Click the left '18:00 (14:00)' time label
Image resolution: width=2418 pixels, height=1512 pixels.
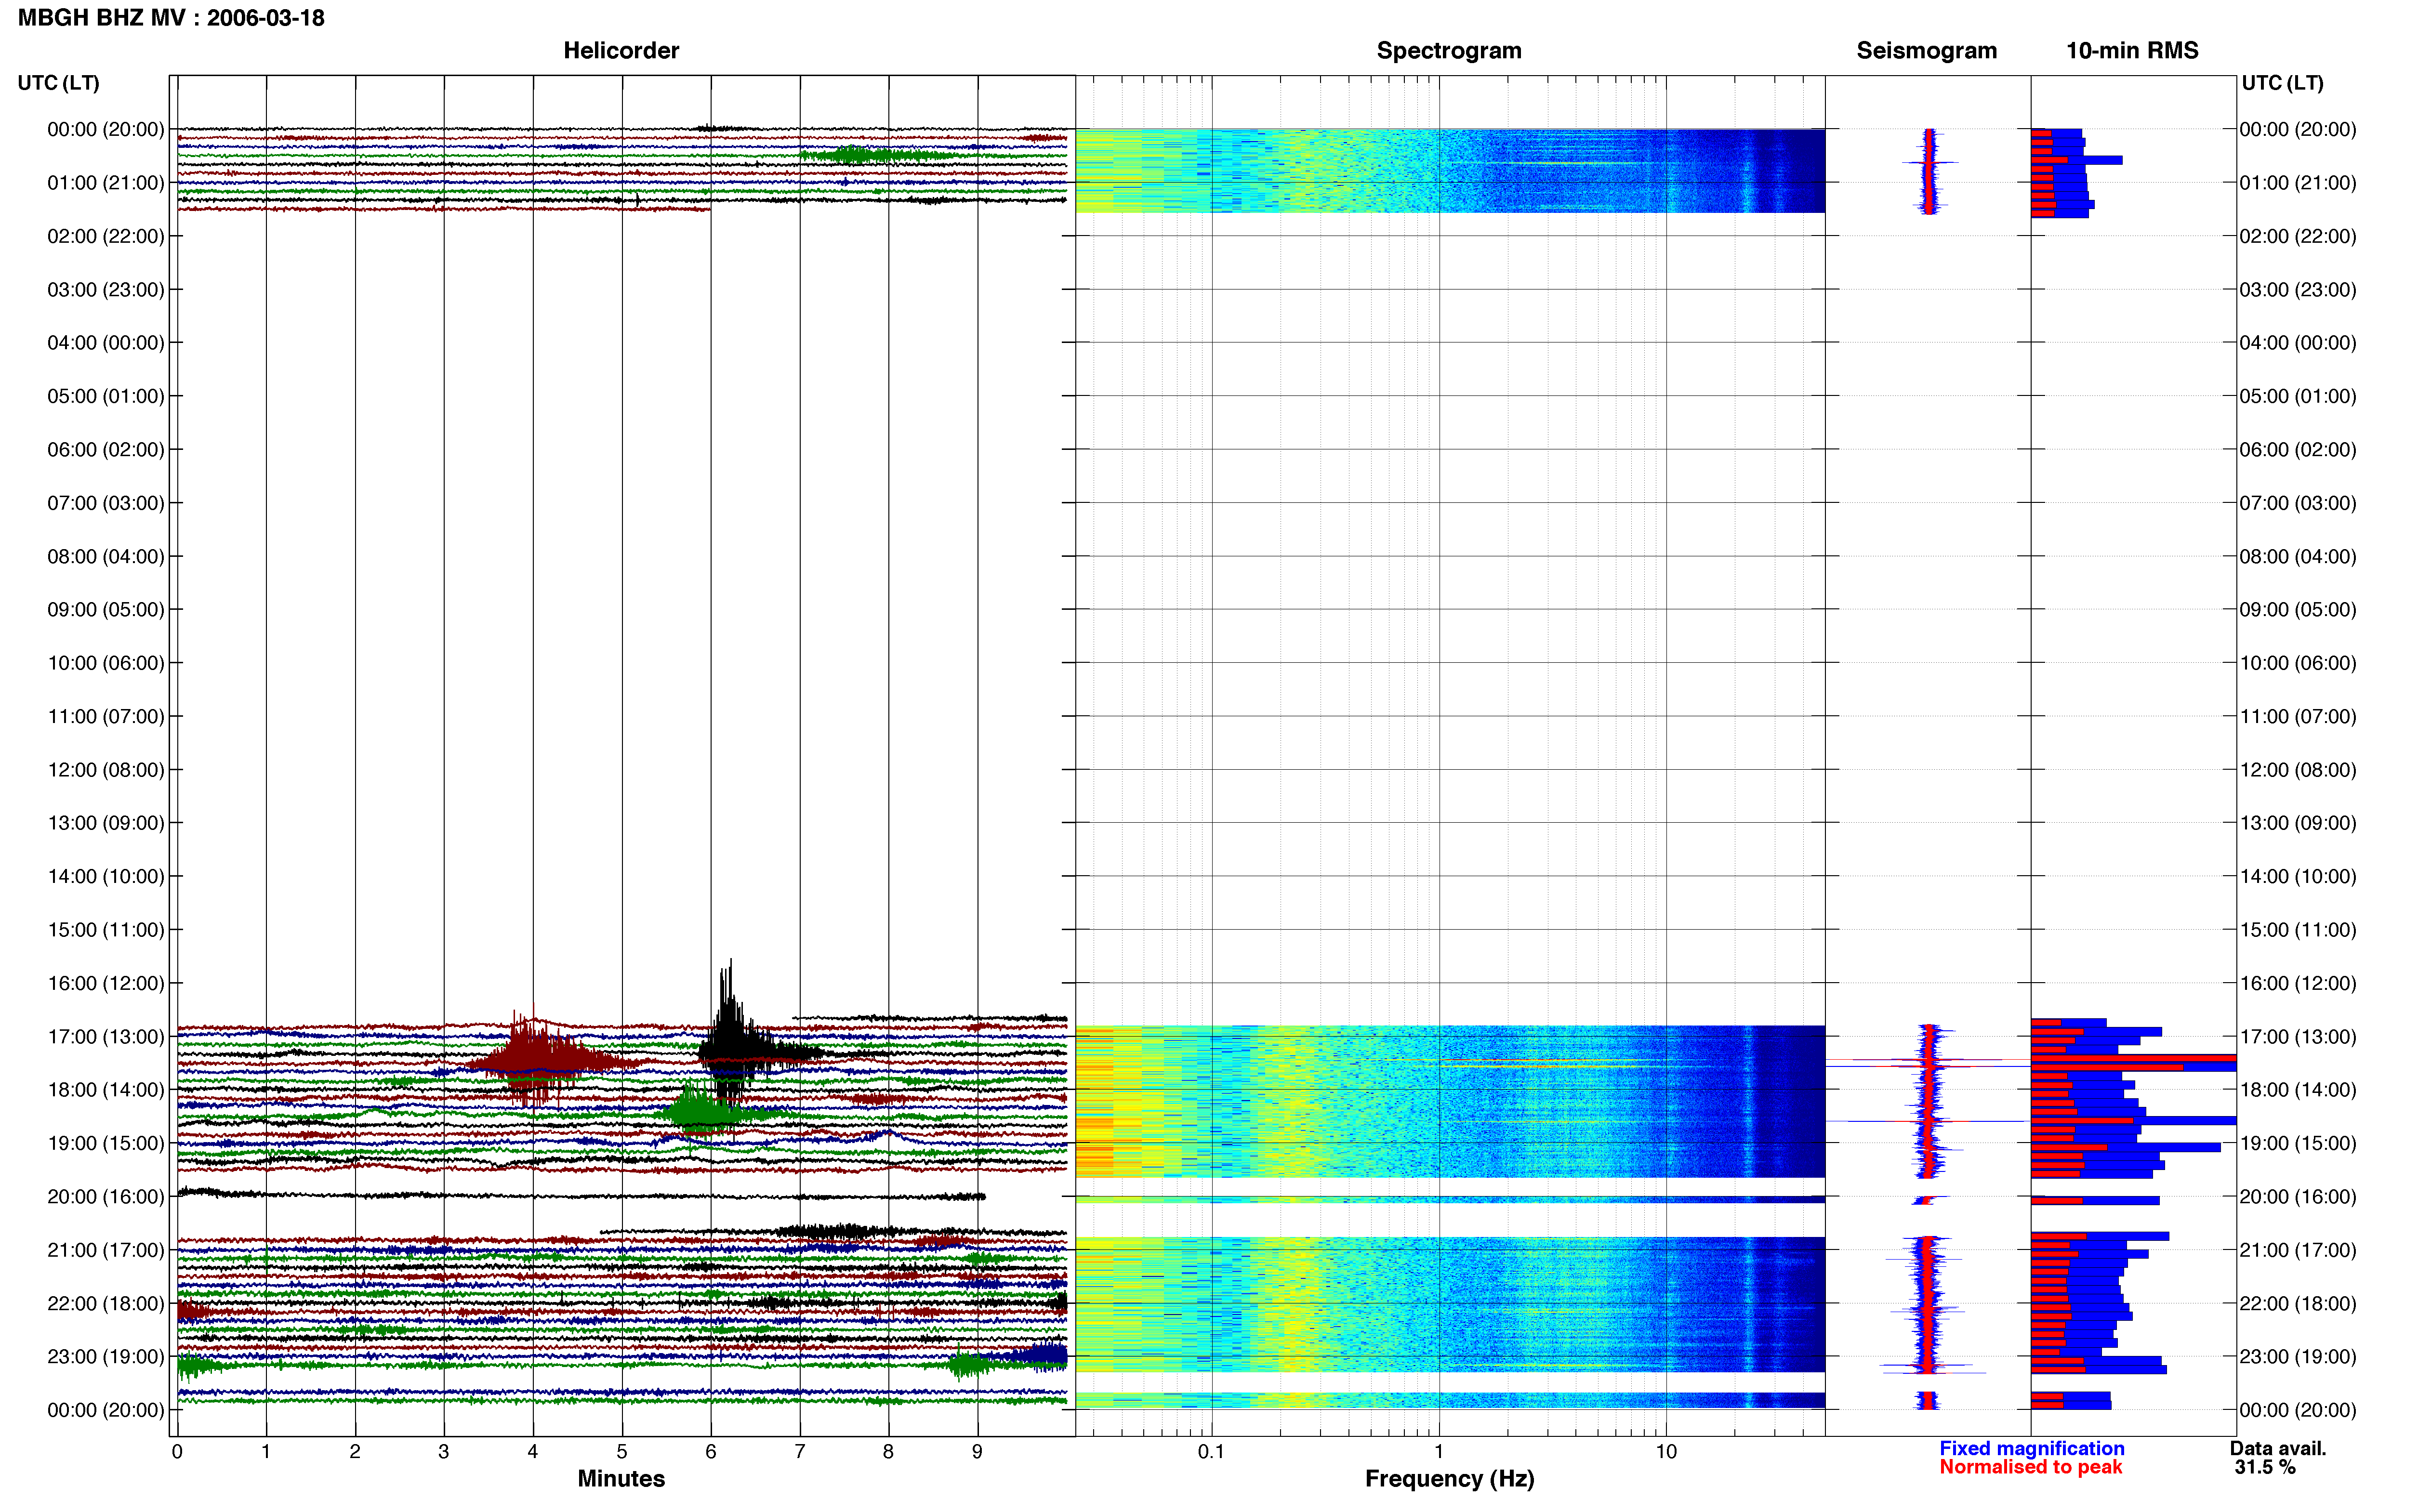[105, 1090]
